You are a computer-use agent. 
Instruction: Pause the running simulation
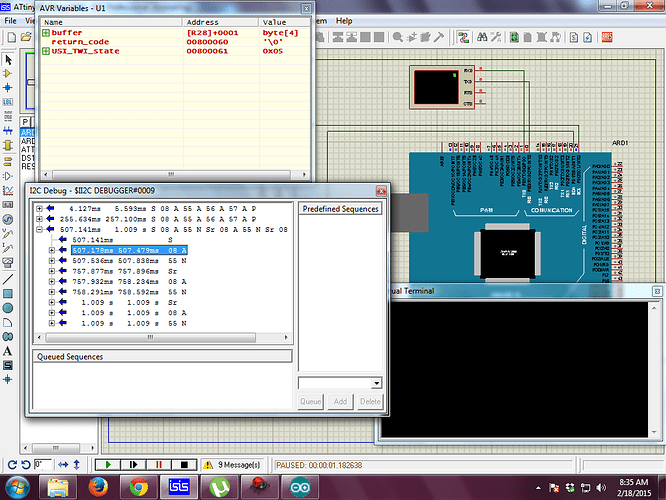pos(159,465)
